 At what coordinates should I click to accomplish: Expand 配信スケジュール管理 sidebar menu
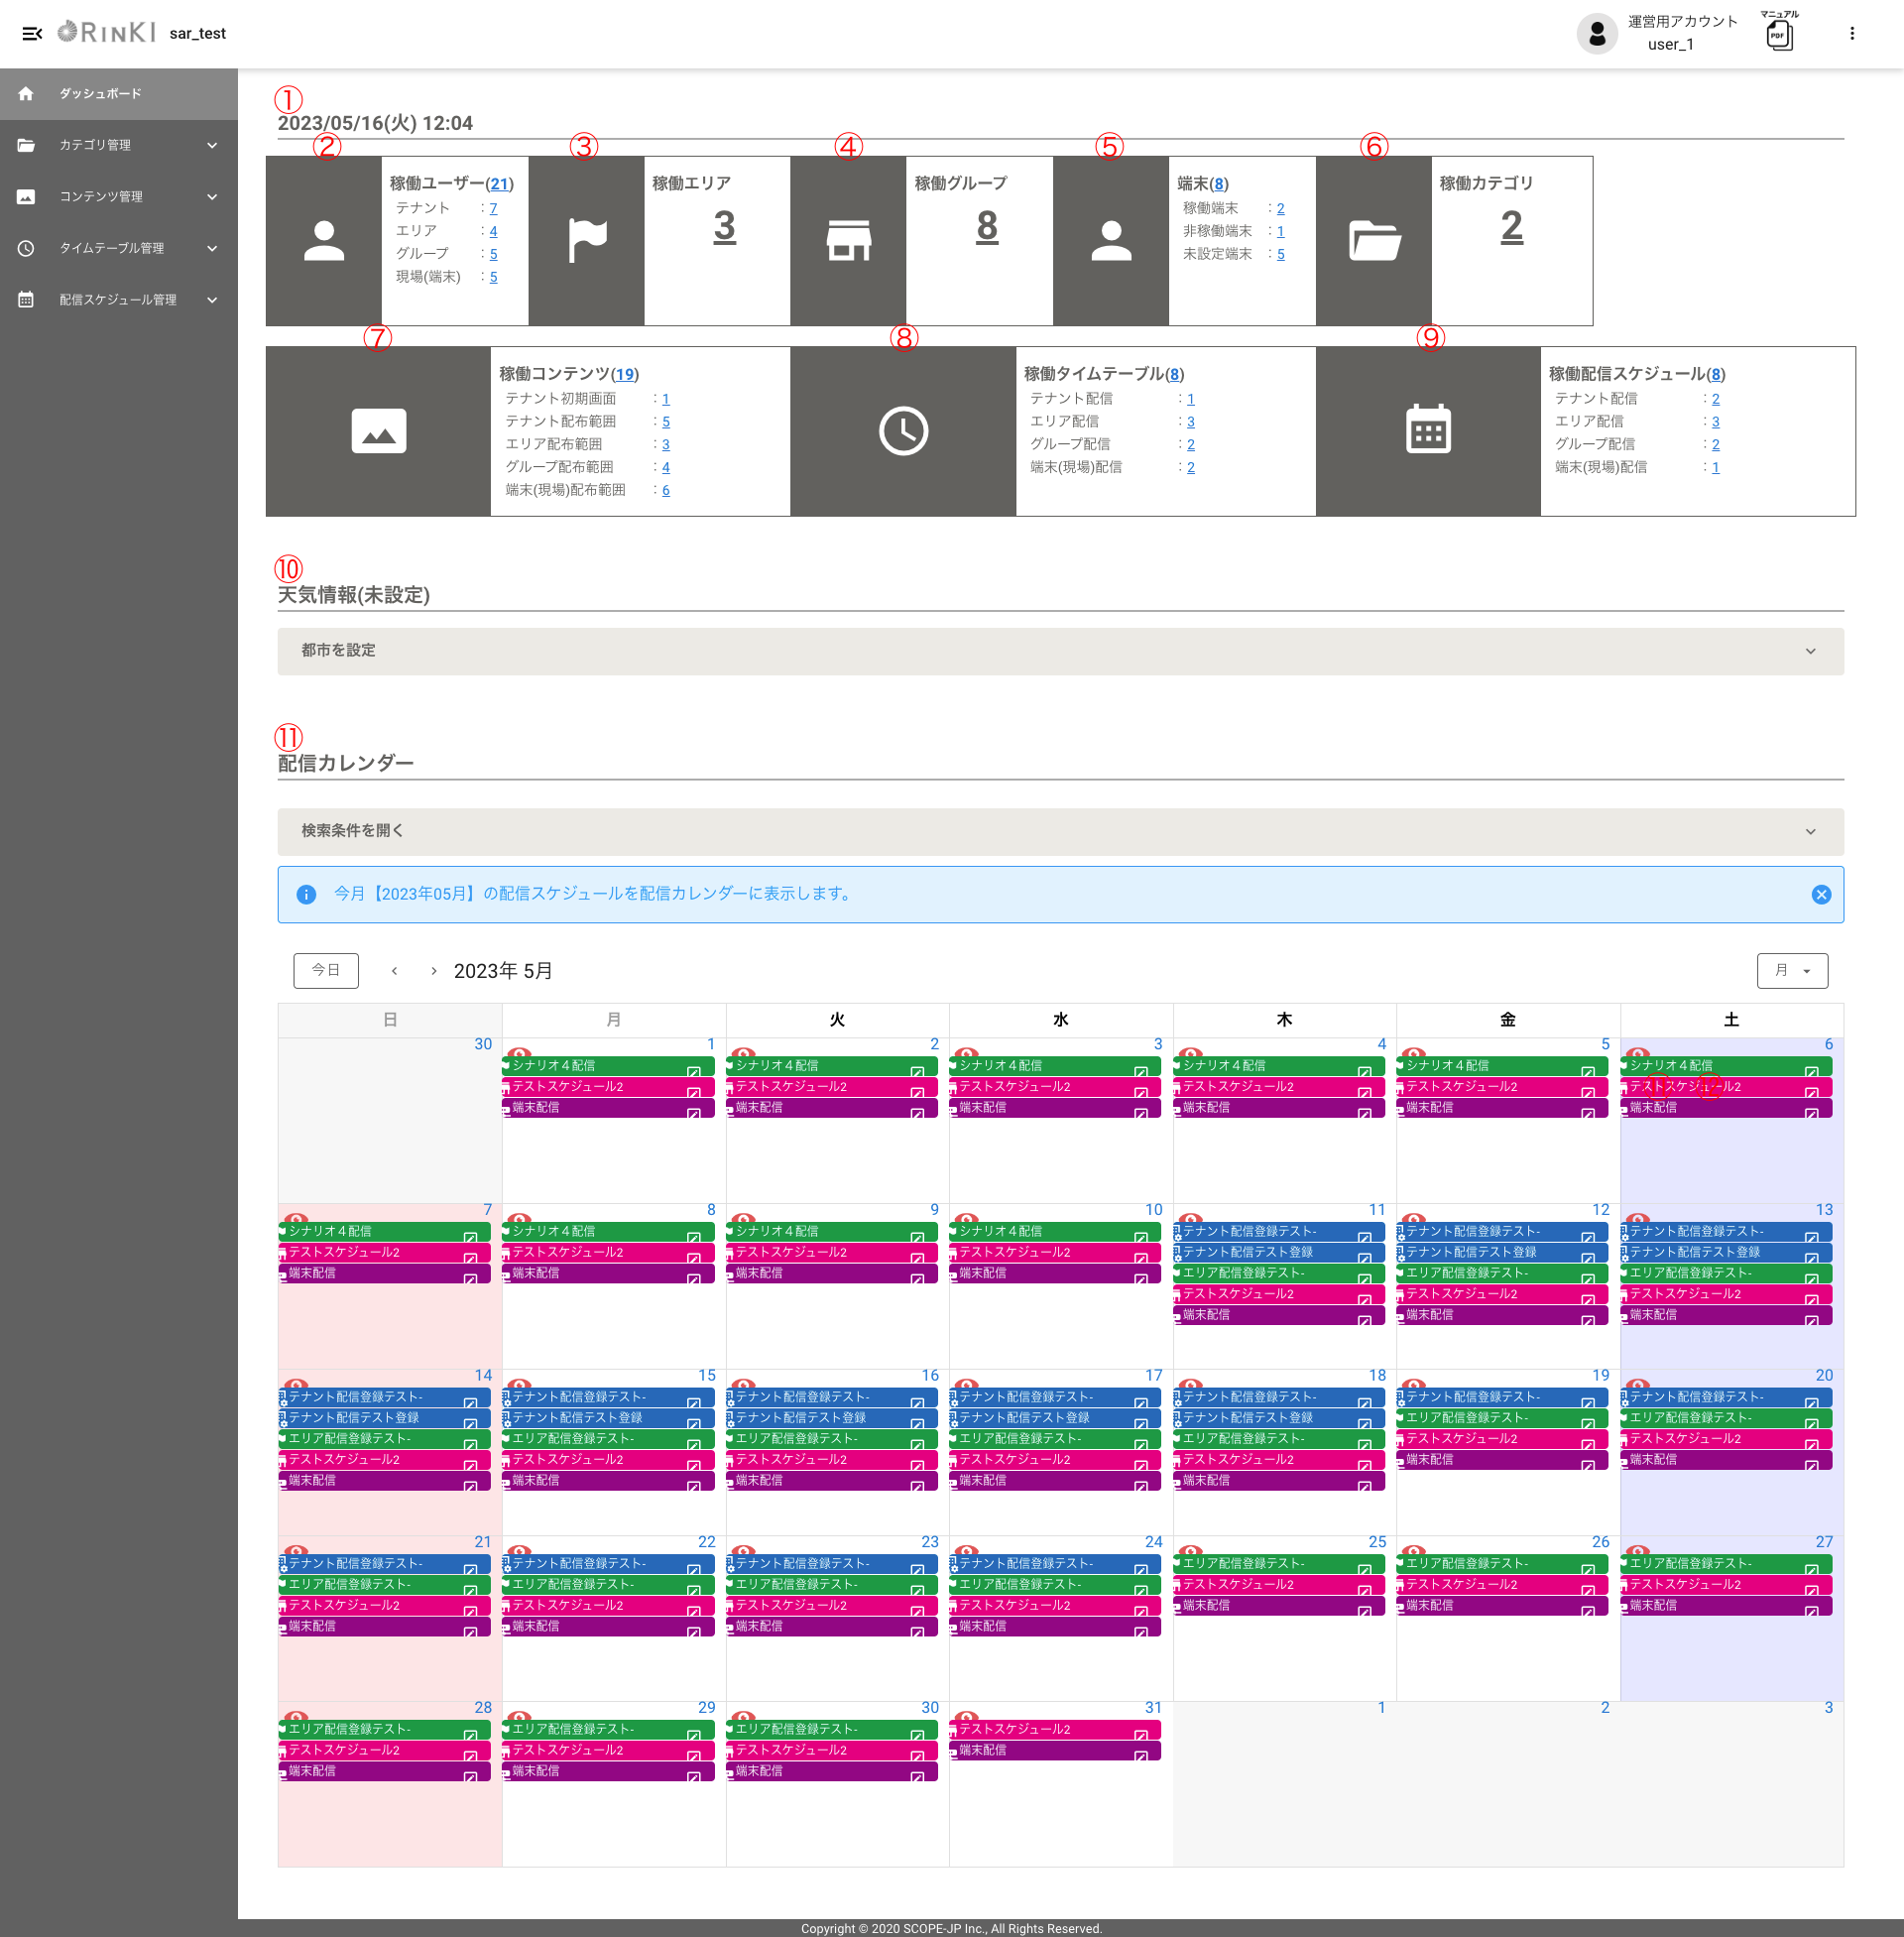click(x=119, y=300)
